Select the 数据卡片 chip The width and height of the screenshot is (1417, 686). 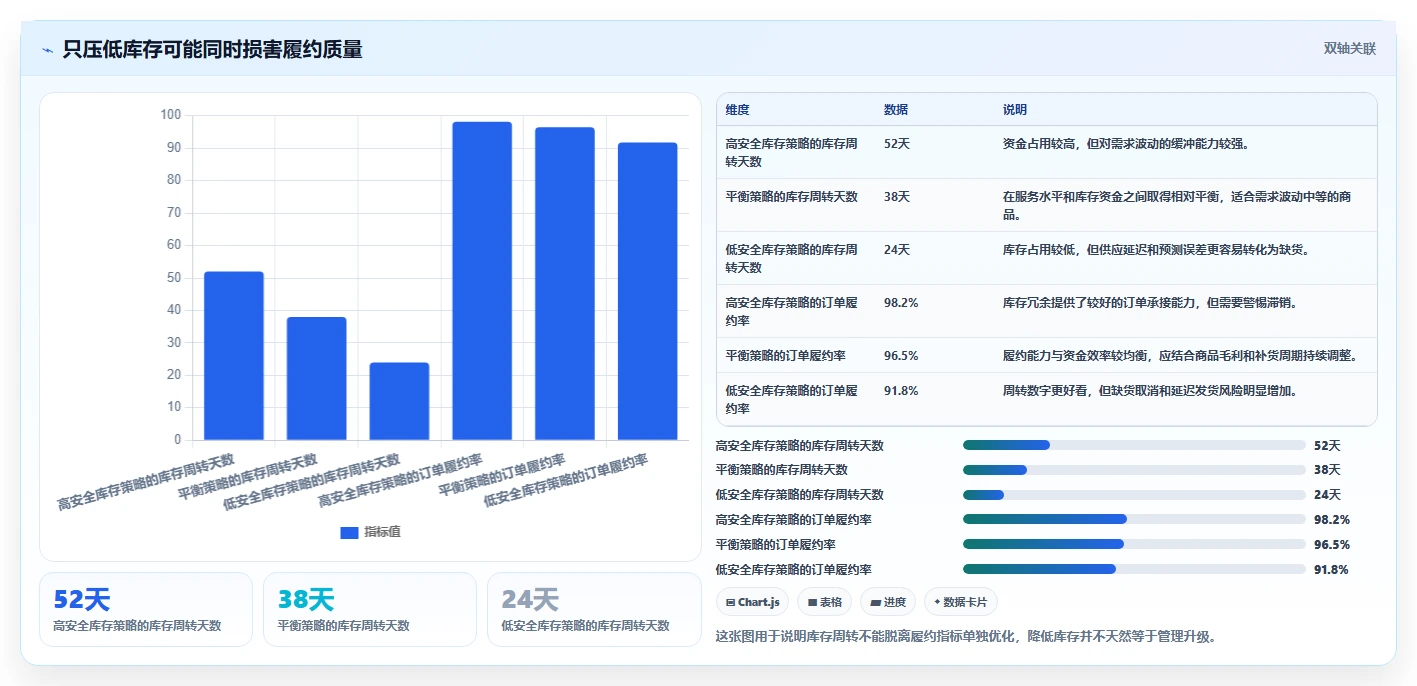point(961,602)
